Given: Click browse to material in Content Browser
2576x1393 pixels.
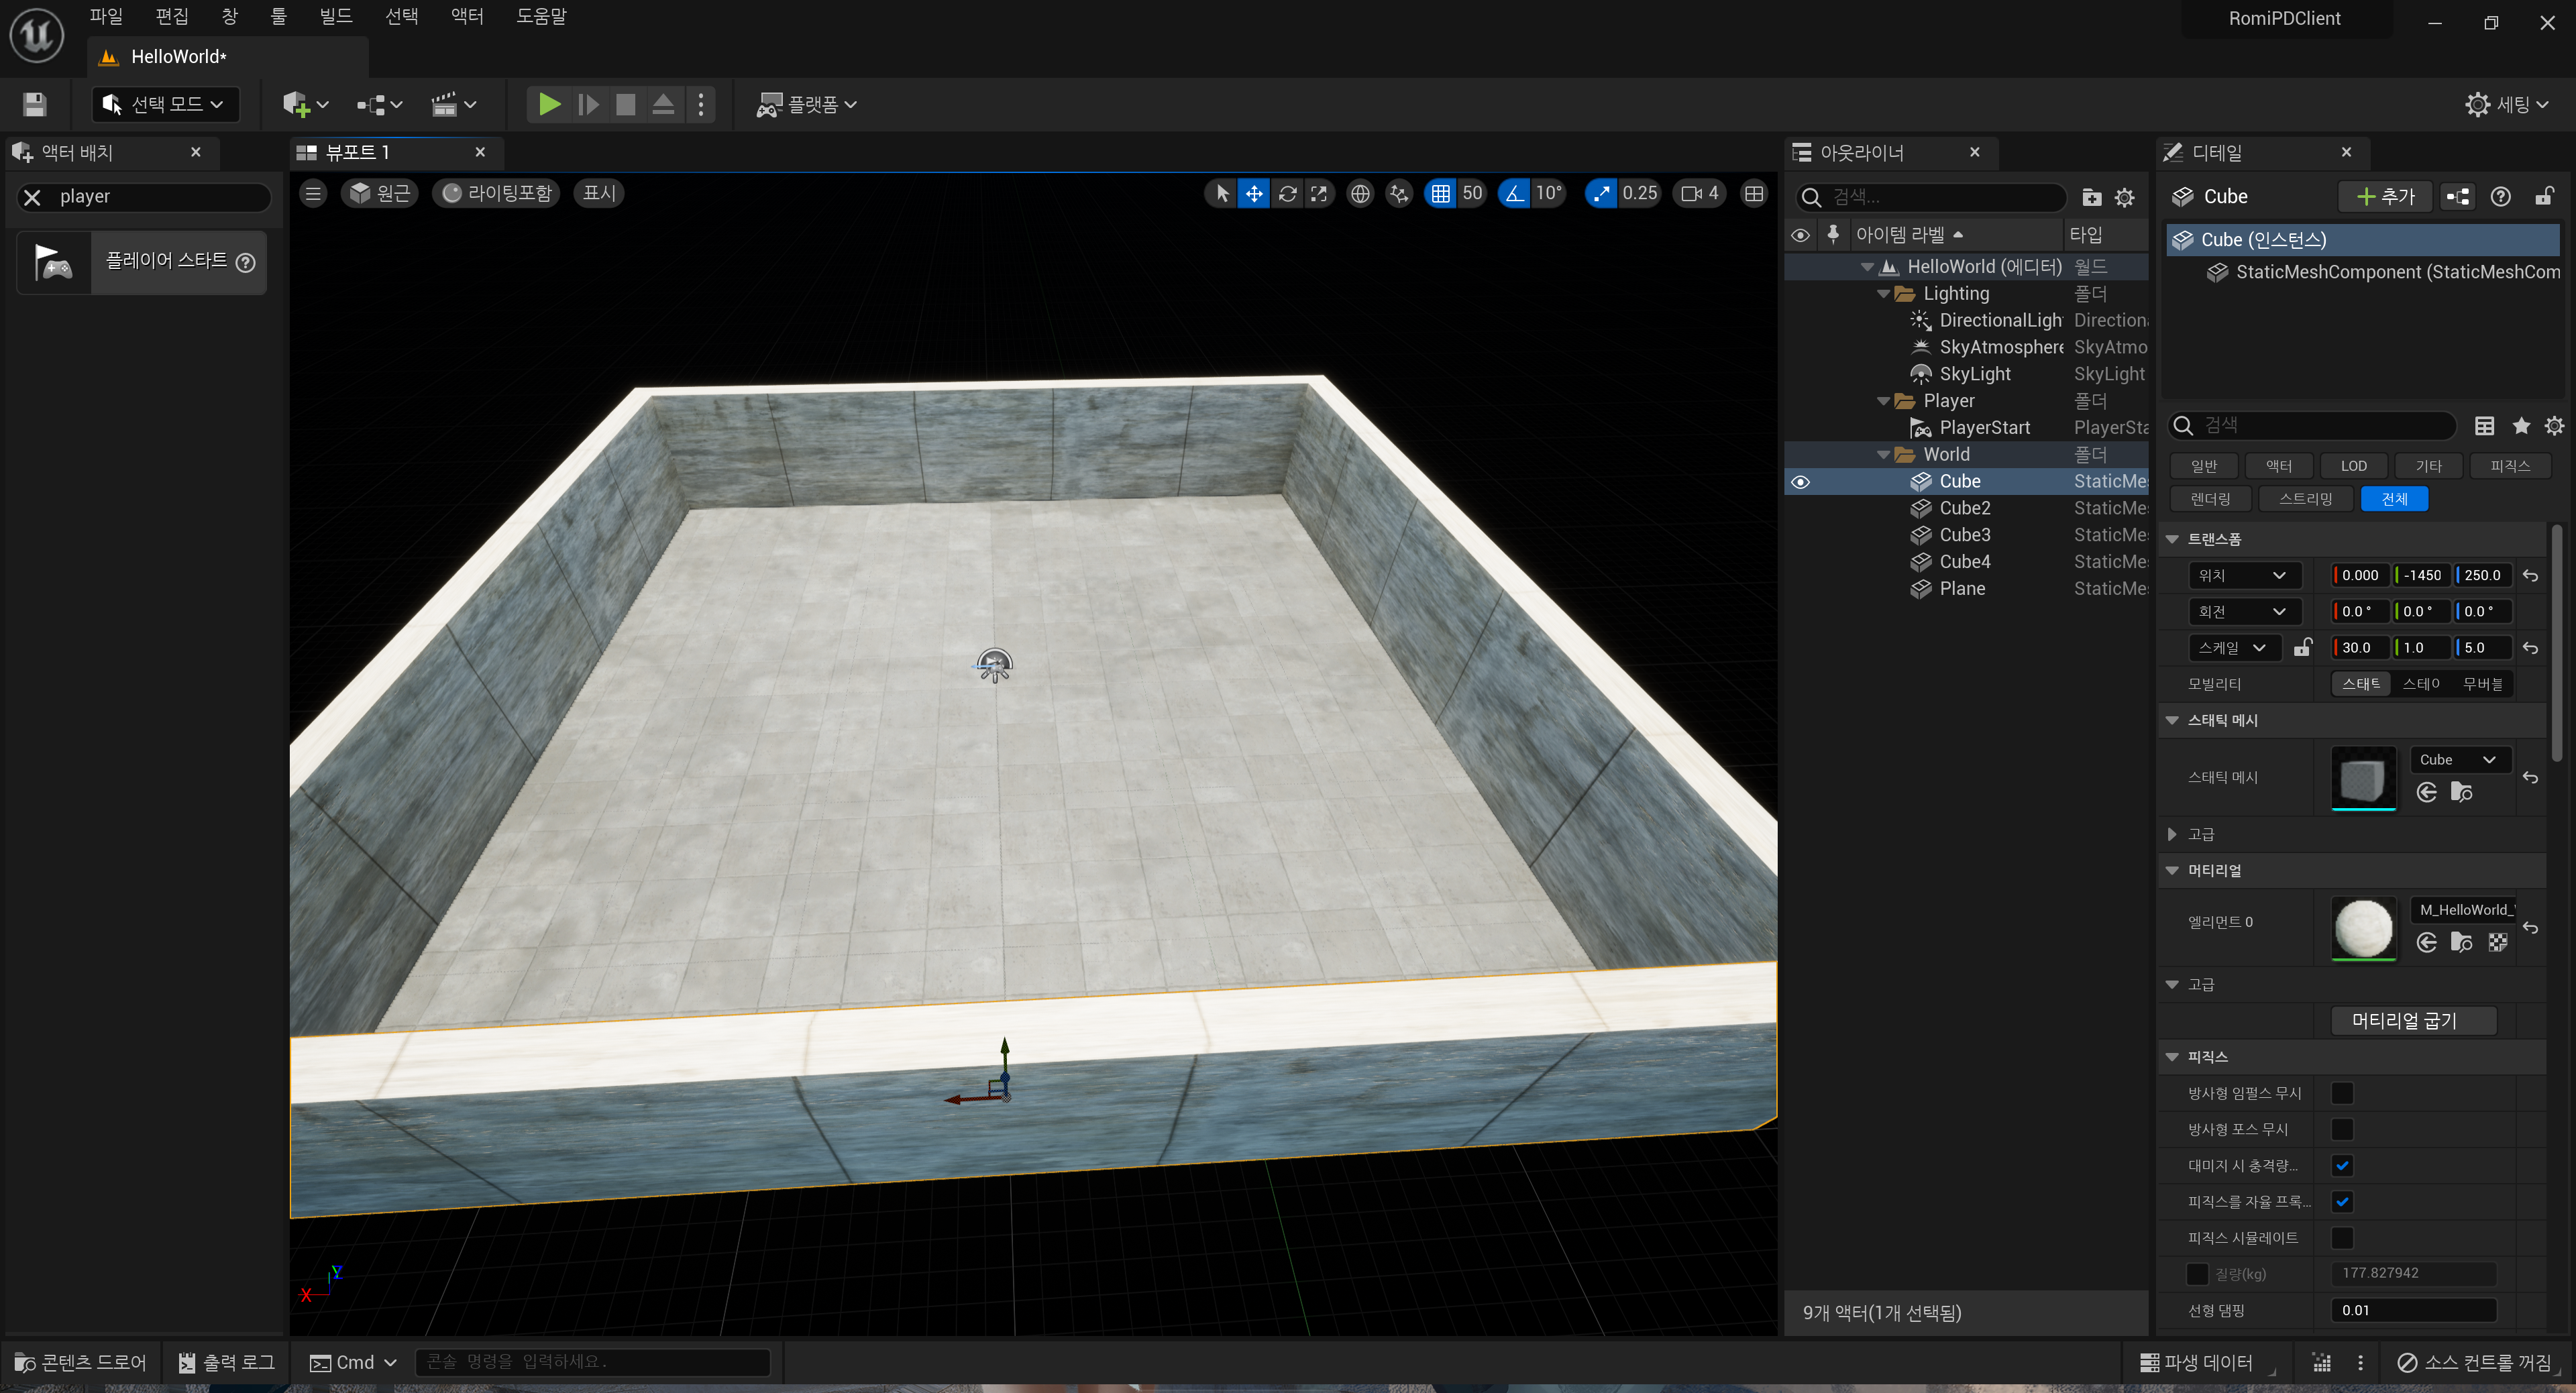Looking at the screenshot, I should [2461, 942].
